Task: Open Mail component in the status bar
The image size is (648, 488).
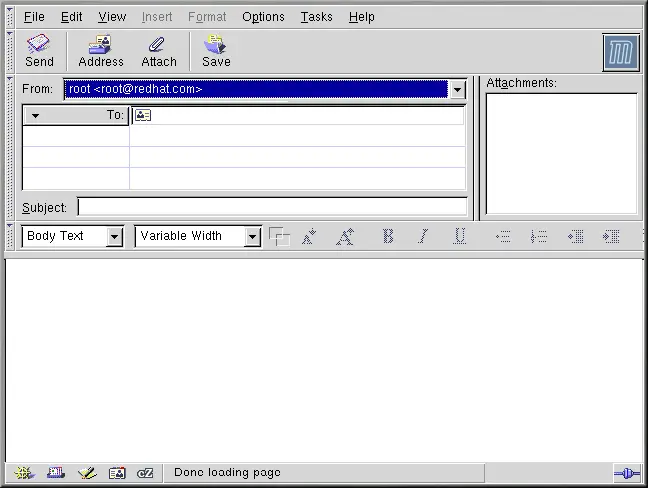Action: [x=55, y=472]
